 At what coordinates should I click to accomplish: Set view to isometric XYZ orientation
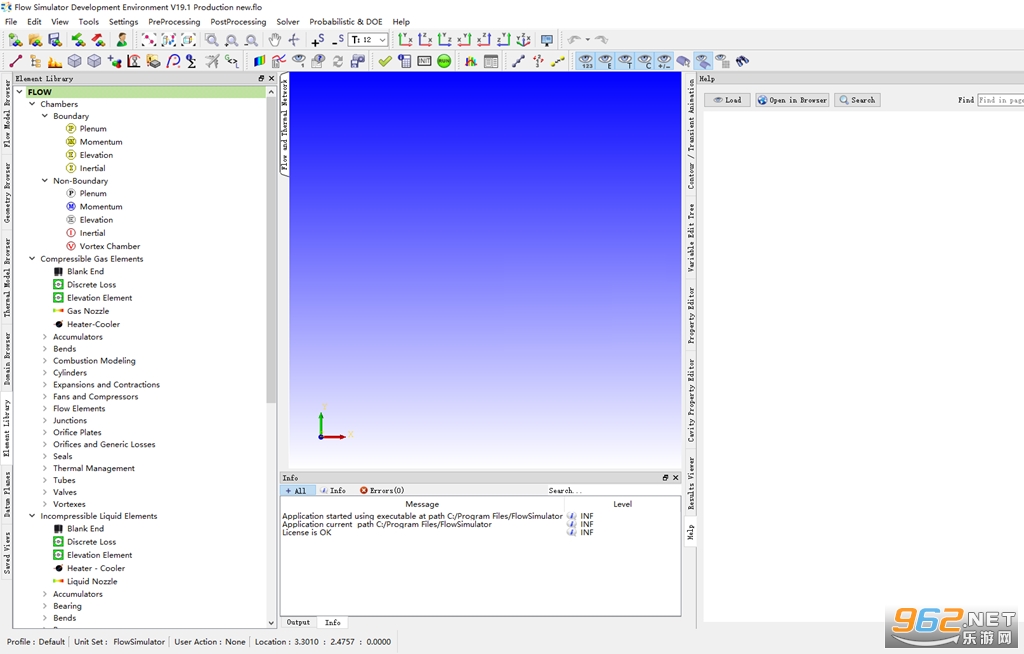523,40
